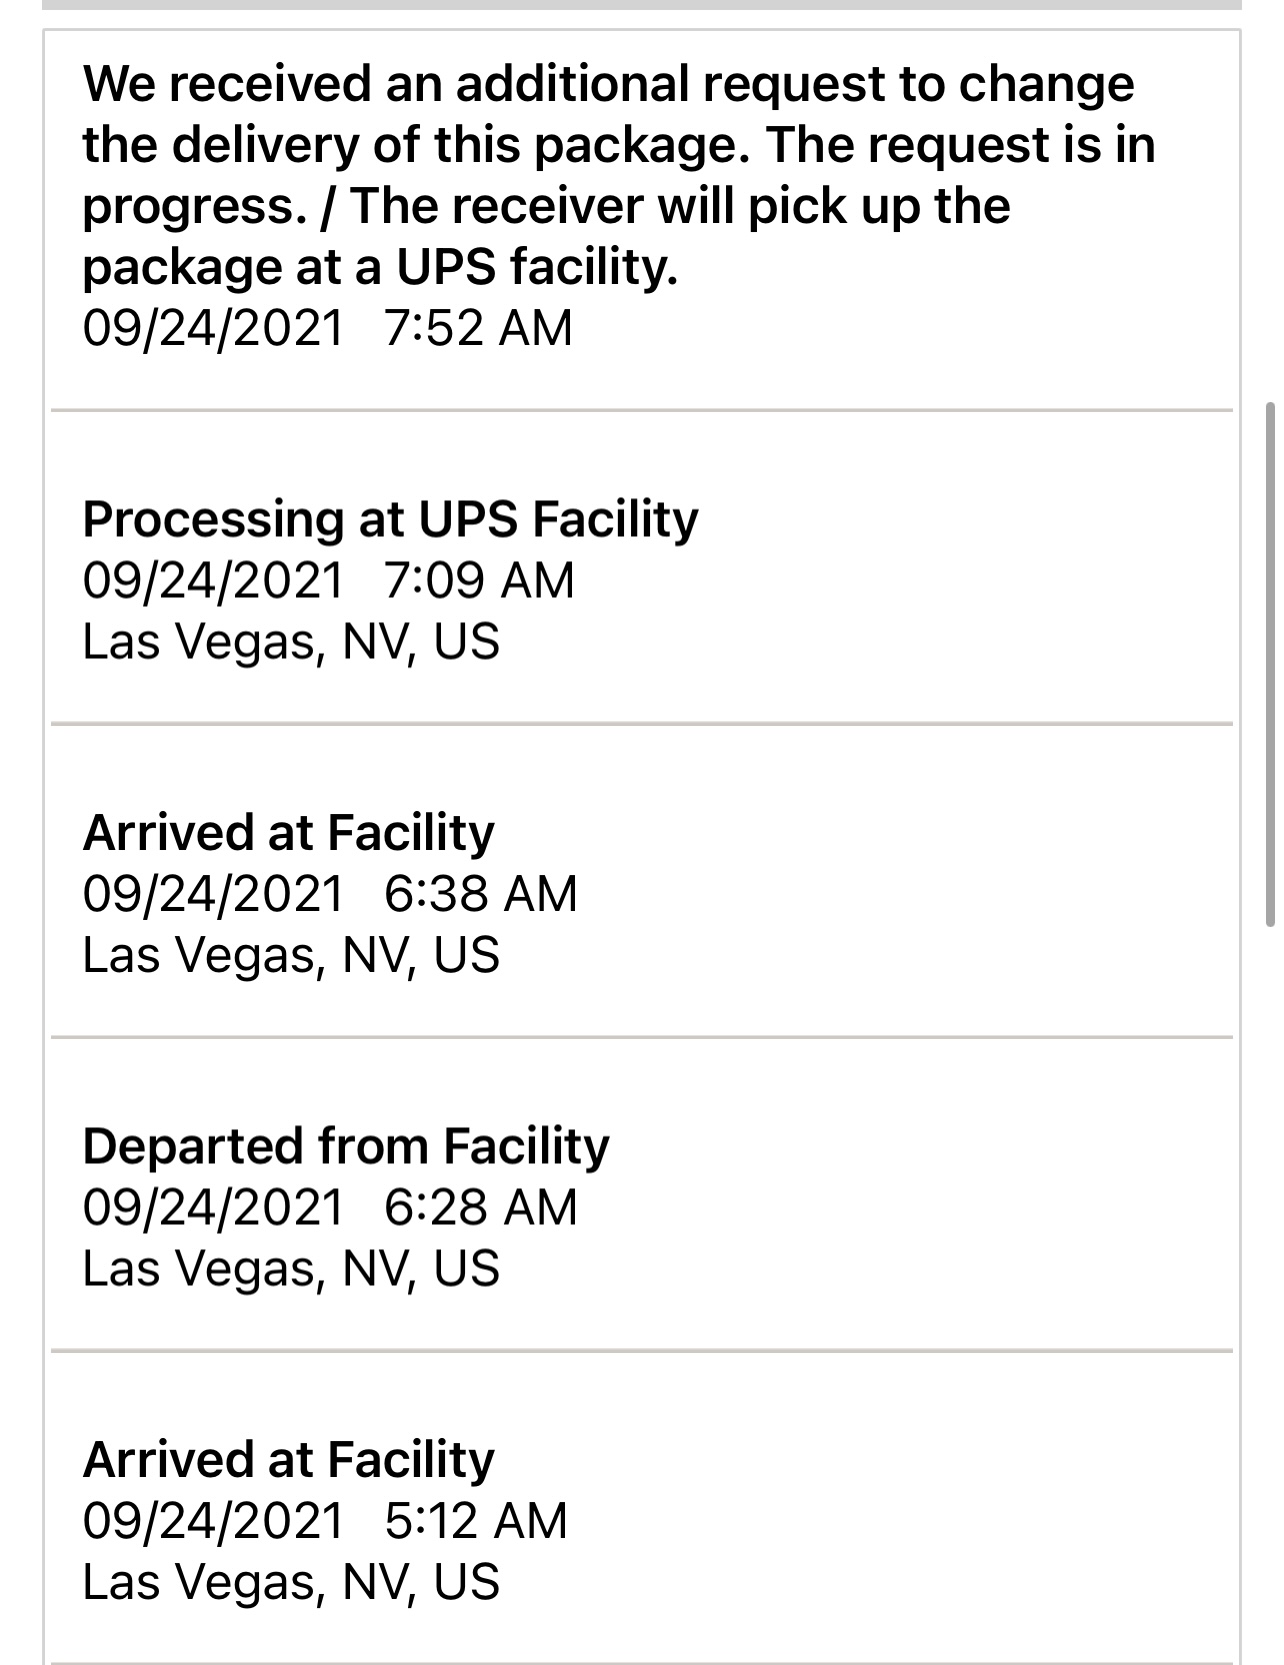Click the 7:52 AM time stamp
The image size is (1284, 1665).
point(478,328)
